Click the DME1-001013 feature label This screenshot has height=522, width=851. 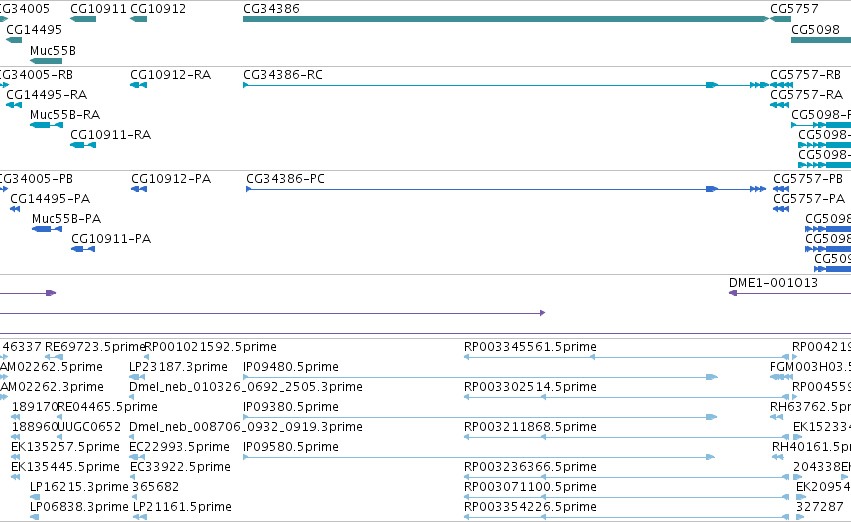[773, 283]
